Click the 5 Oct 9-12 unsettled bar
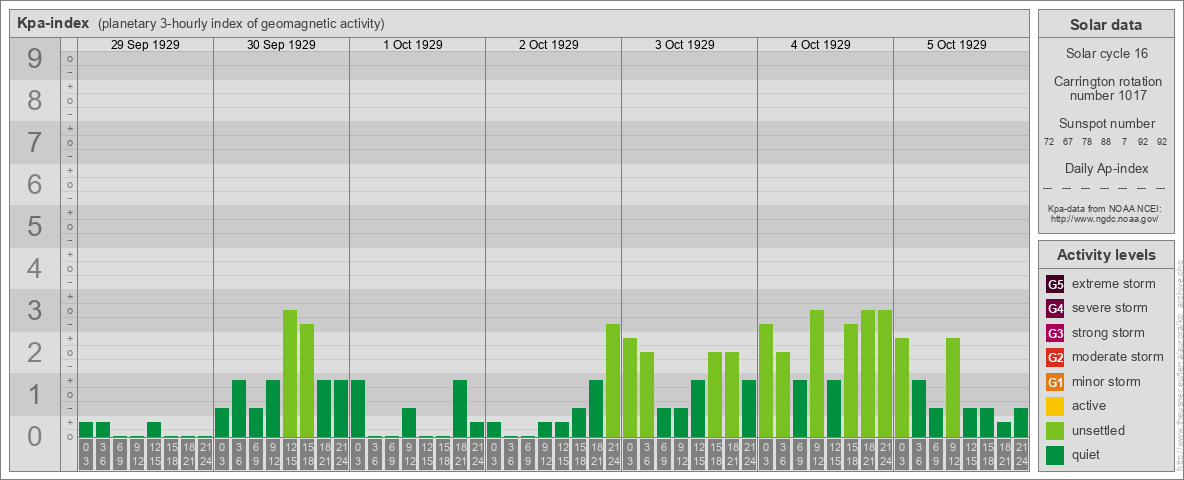1184x480 pixels. pos(952,387)
